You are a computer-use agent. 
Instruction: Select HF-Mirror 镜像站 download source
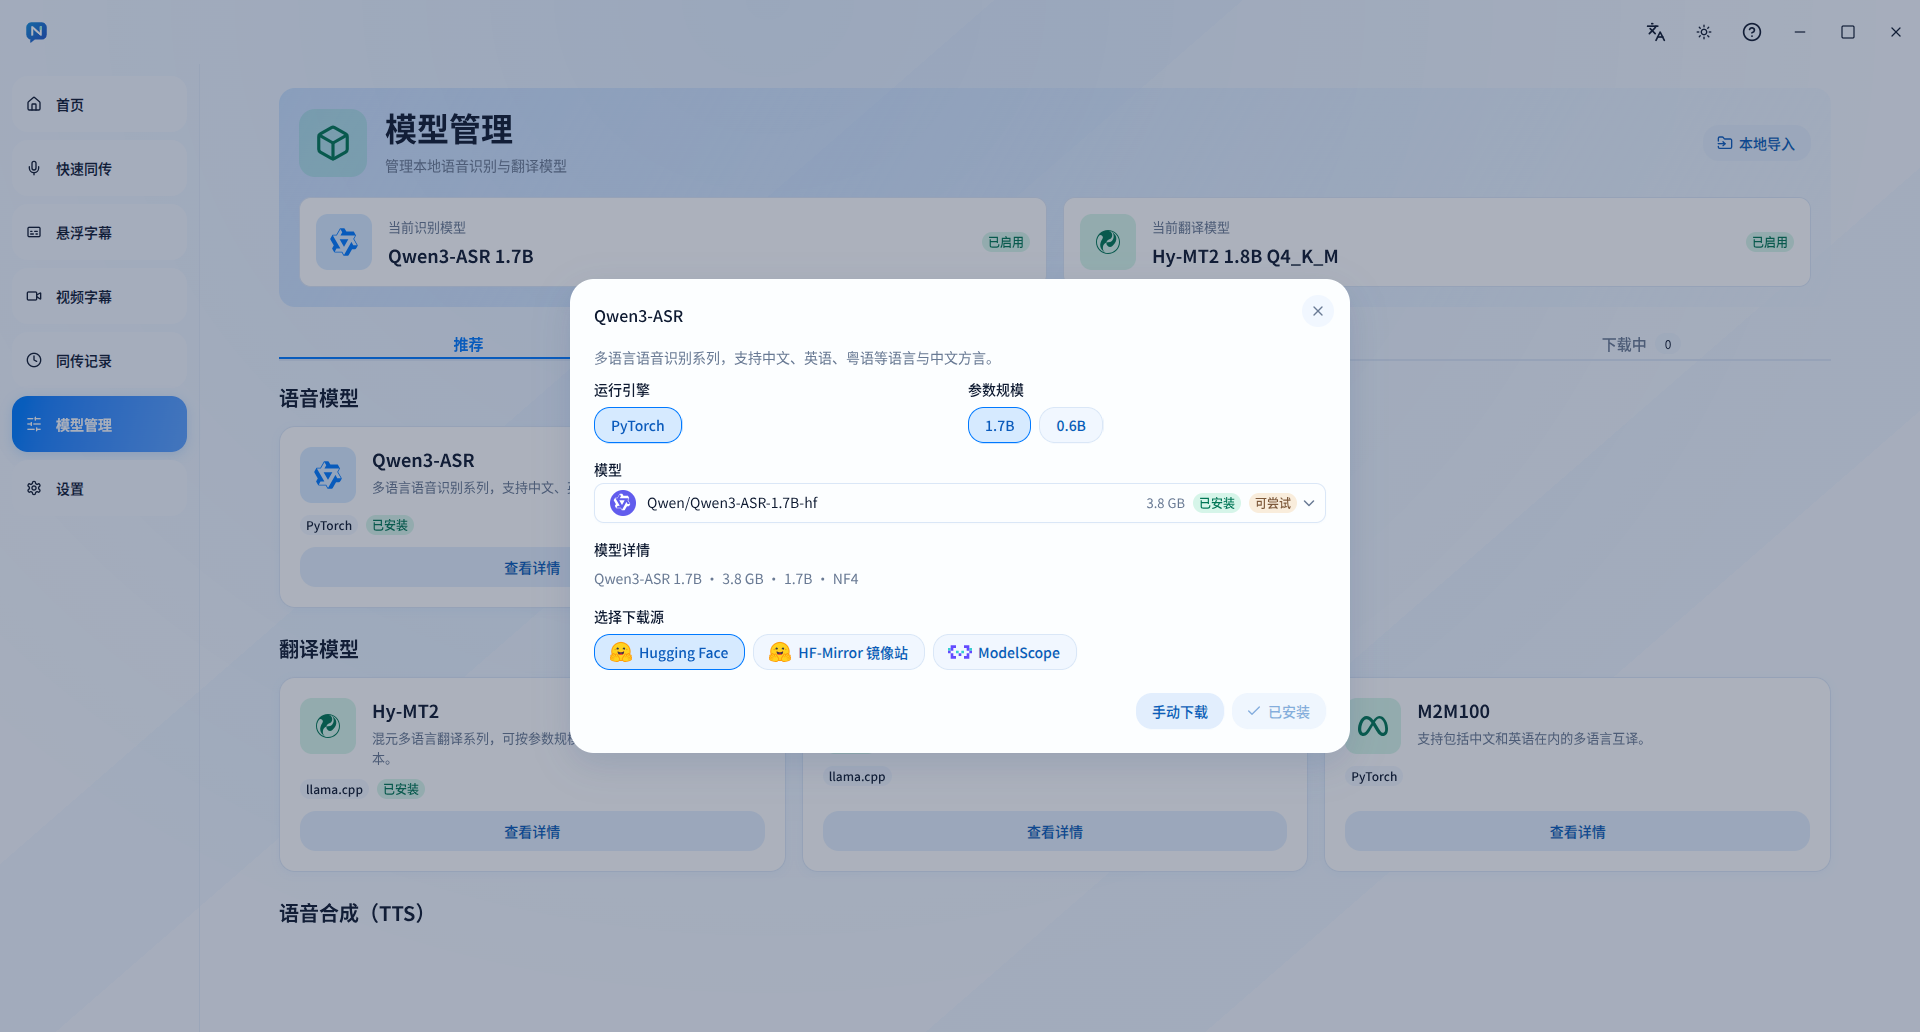[839, 652]
